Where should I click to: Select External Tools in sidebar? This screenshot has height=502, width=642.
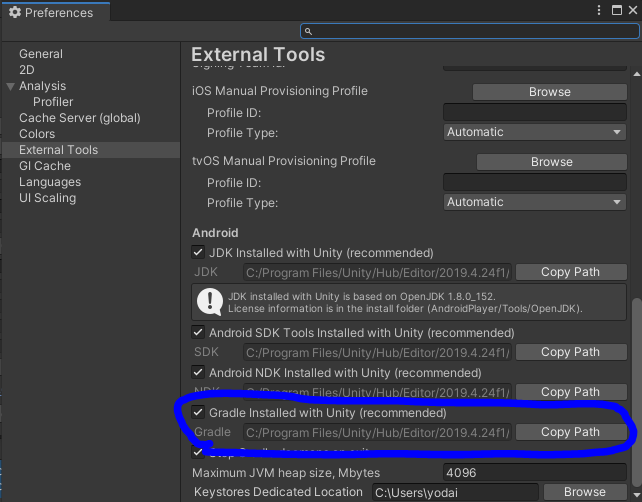coord(58,150)
